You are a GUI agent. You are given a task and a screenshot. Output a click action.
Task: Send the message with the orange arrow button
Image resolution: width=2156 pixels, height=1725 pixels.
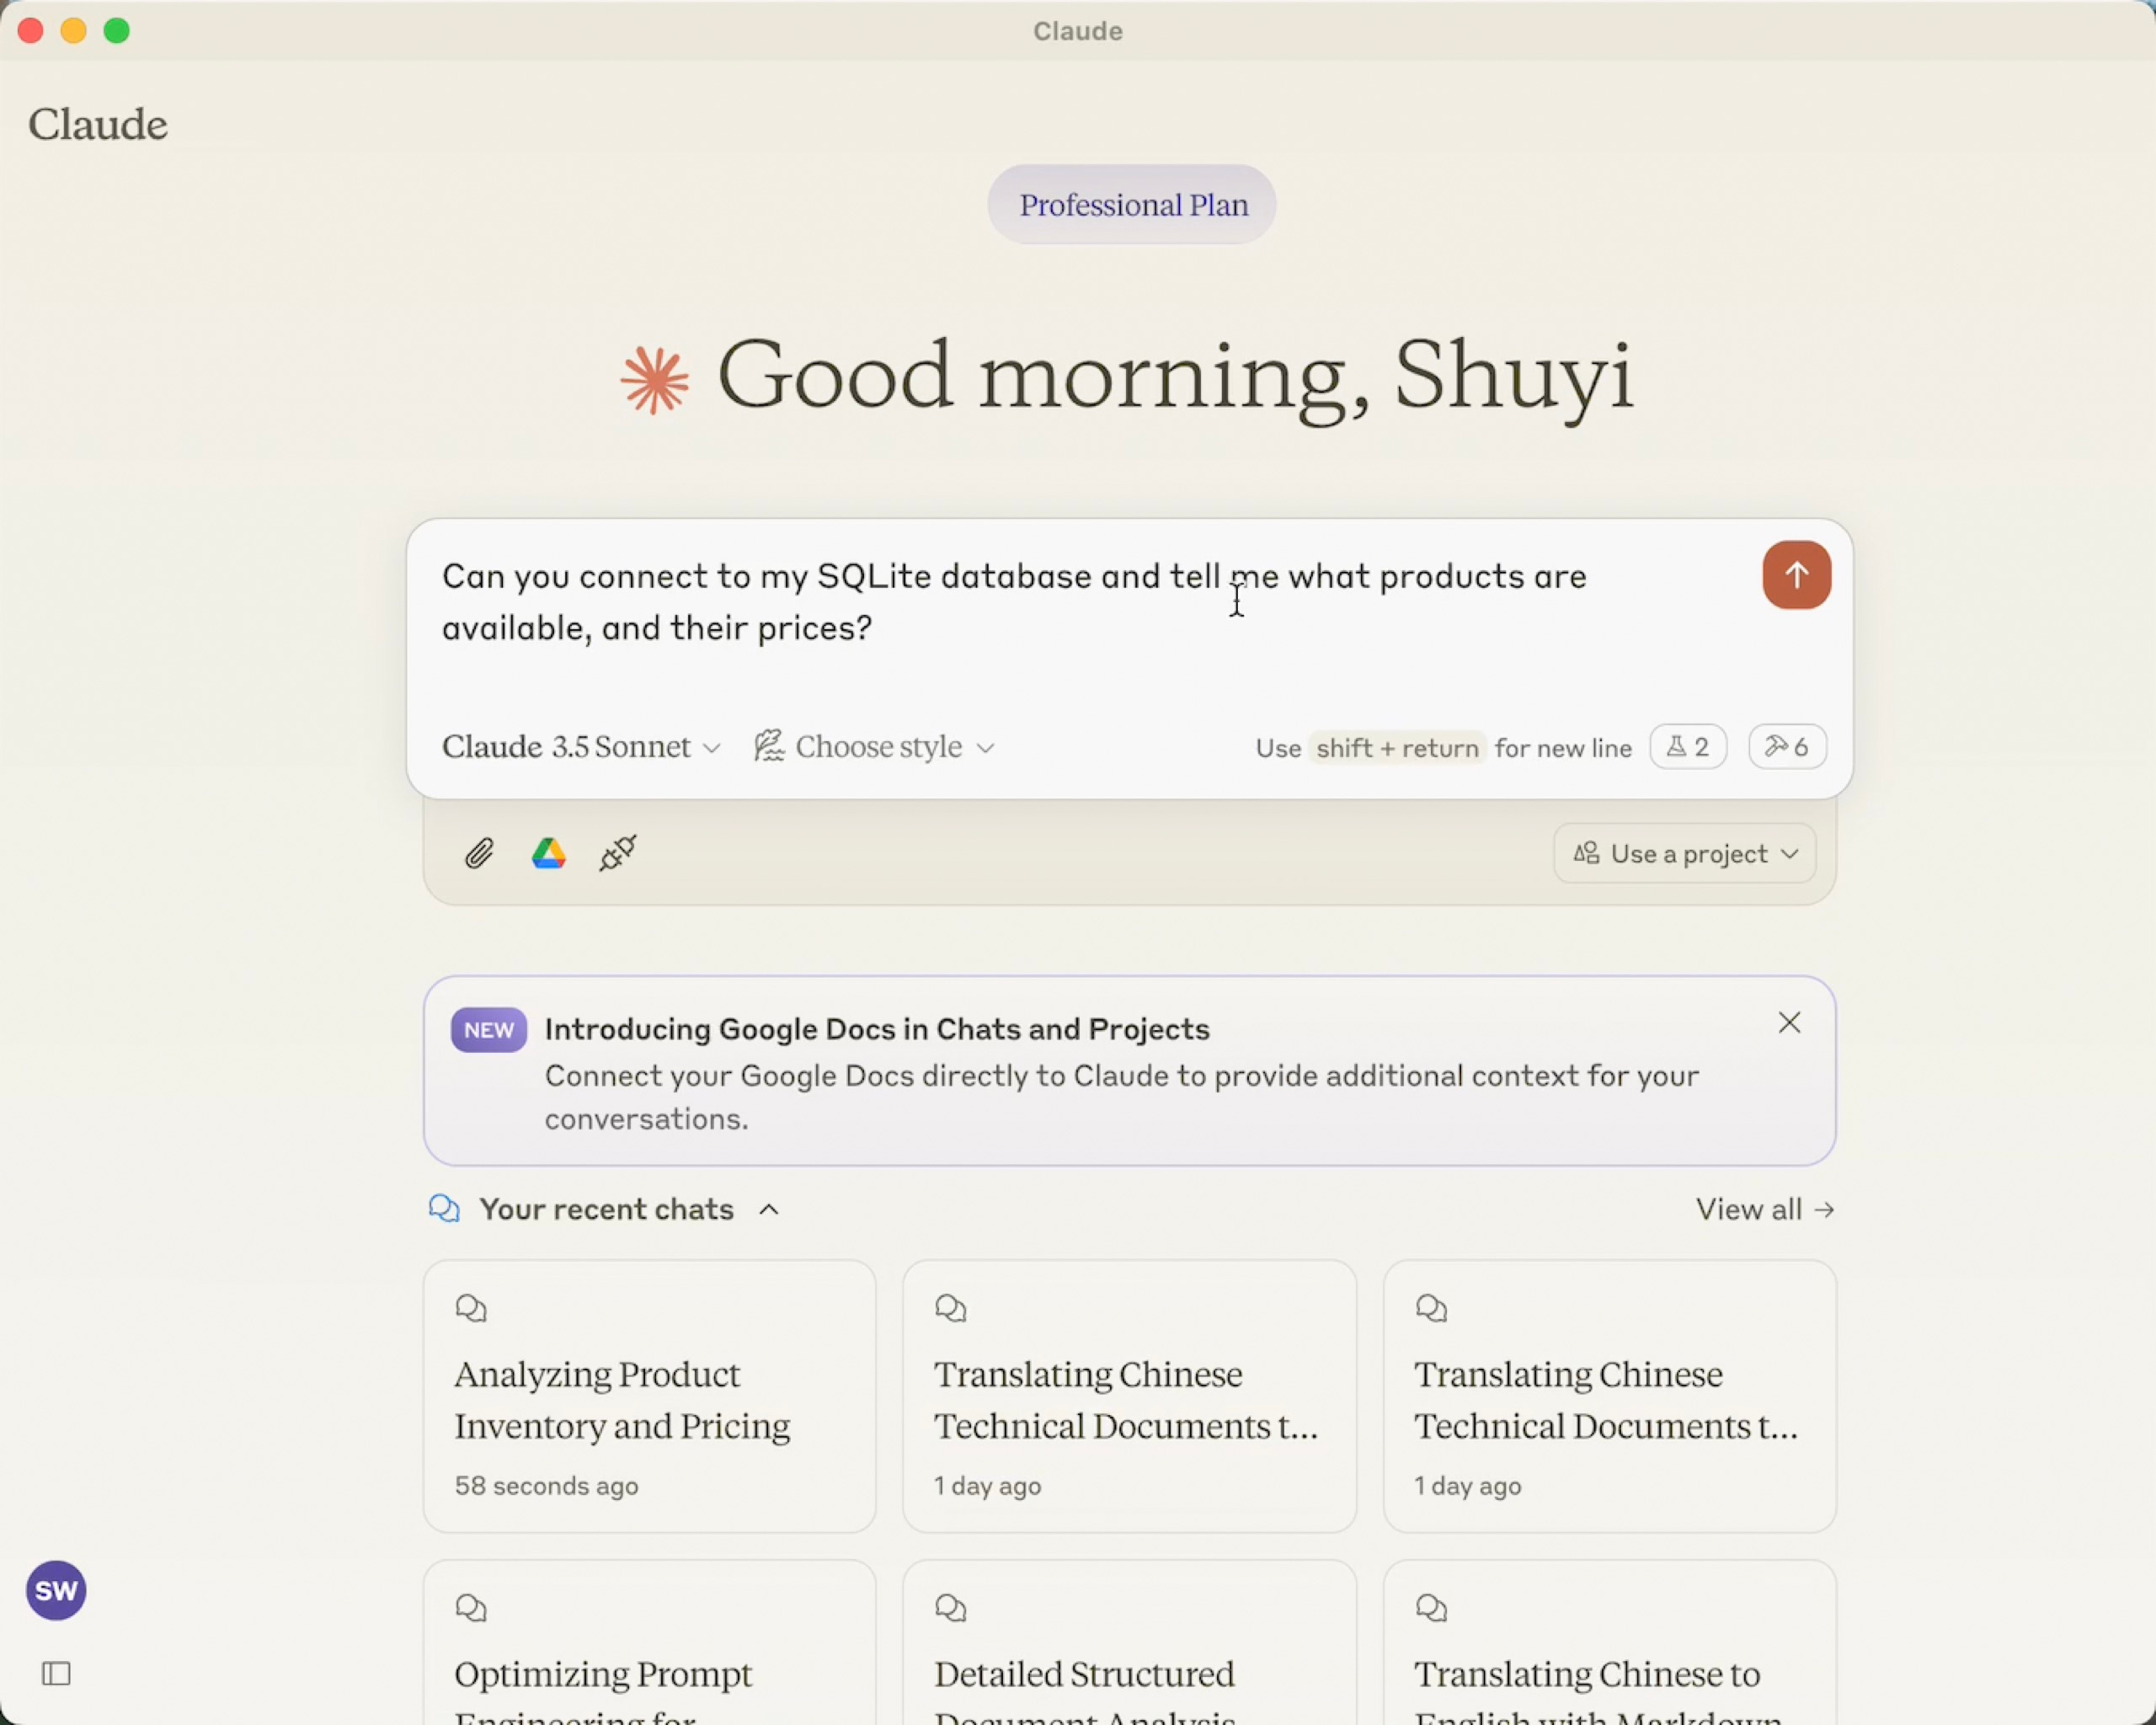[x=1796, y=575]
